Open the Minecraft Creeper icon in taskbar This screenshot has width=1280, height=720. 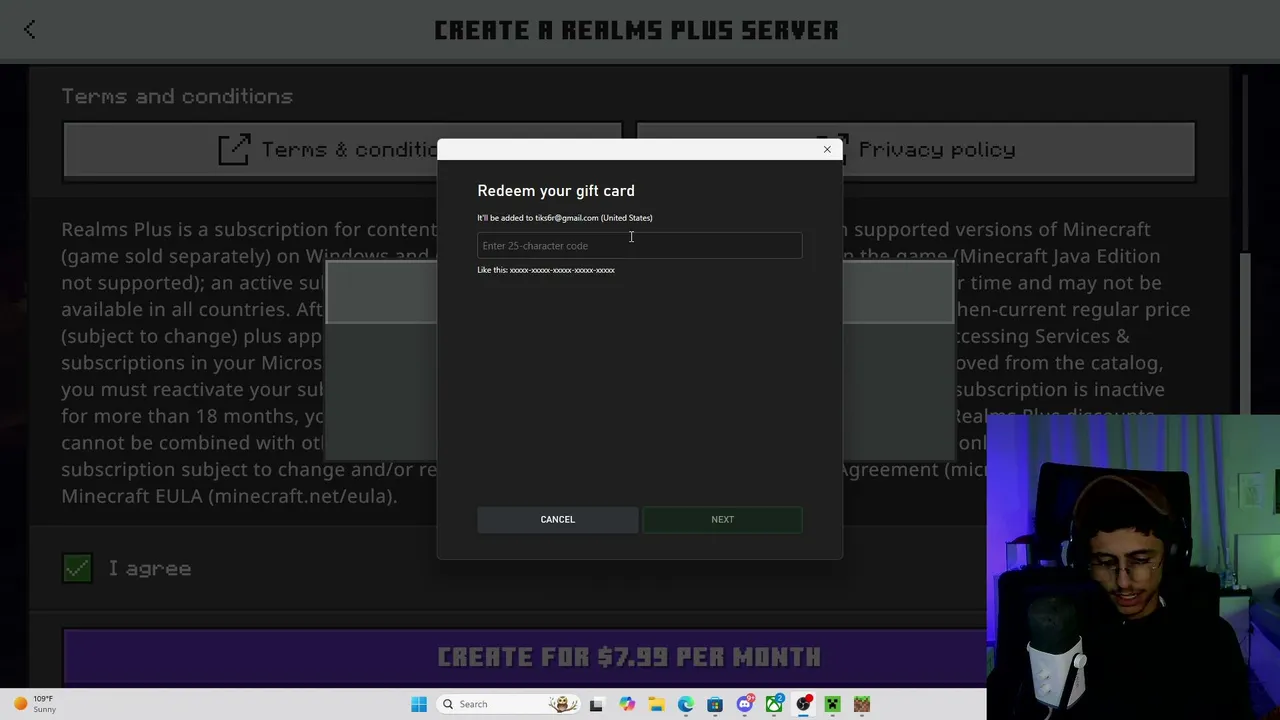click(833, 704)
